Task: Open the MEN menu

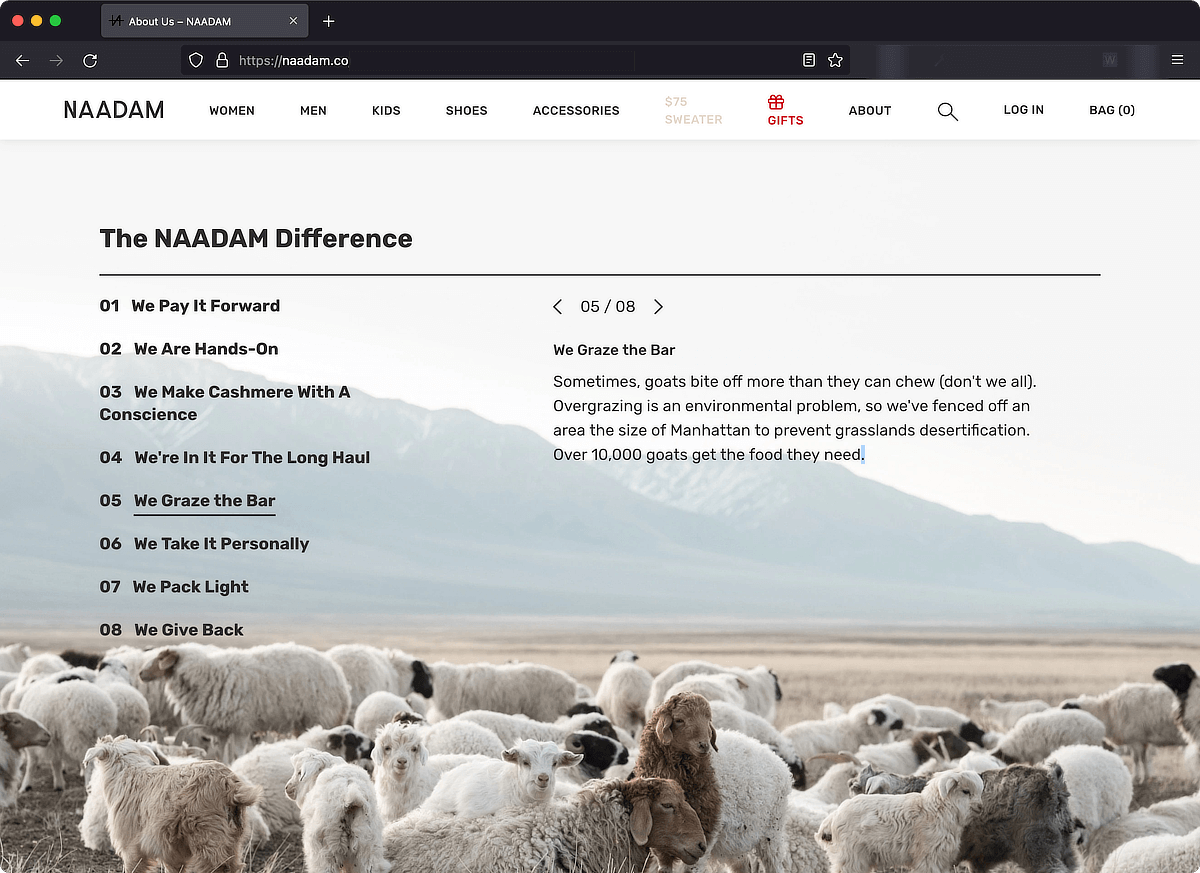Action: [x=313, y=111]
